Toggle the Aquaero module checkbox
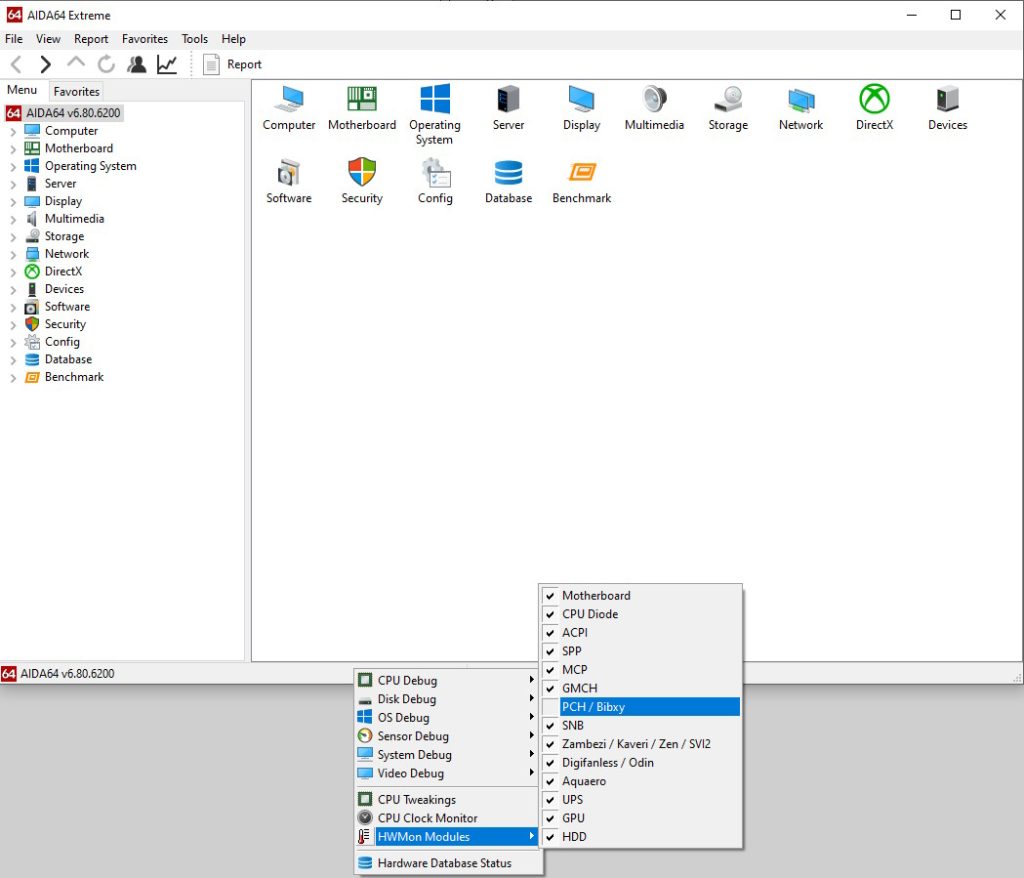The width and height of the screenshot is (1024, 878). [550, 781]
